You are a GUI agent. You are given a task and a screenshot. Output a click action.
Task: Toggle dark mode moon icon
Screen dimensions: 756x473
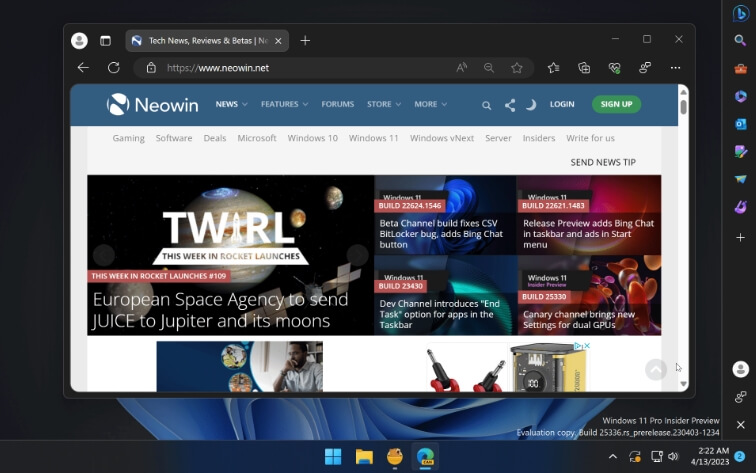(531, 105)
